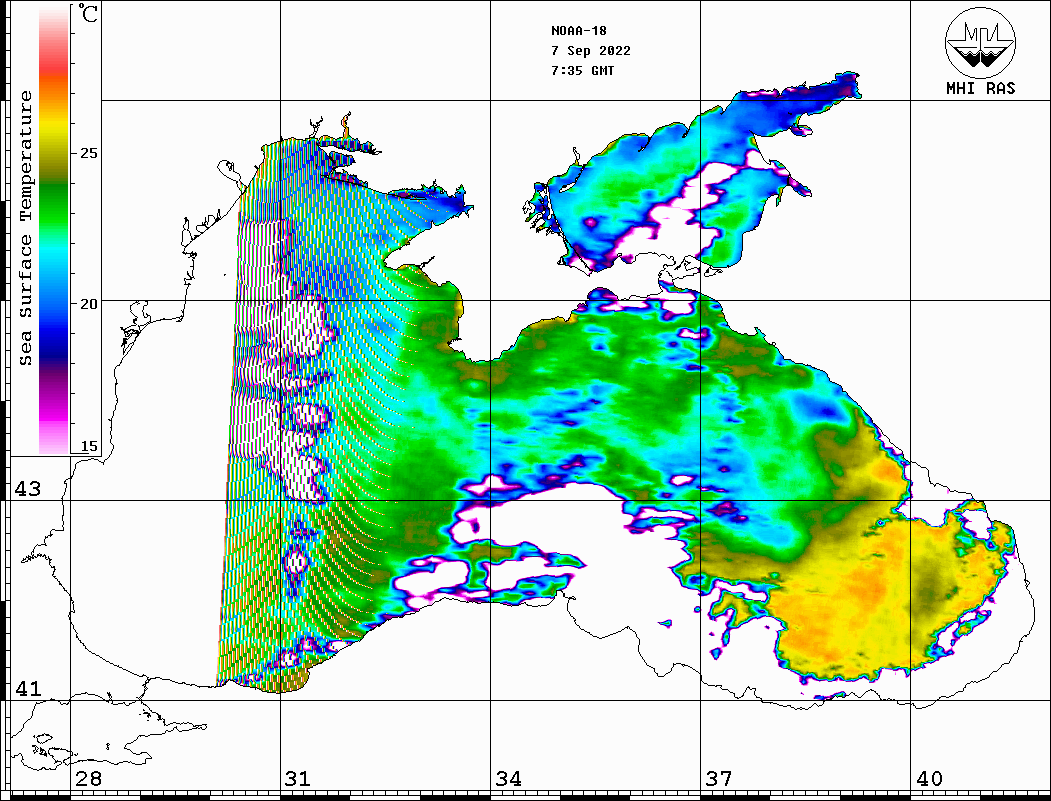Click the MHI RAS logo emblem
1051x801 pixels.
pyautogui.click(x=981, y=43)
